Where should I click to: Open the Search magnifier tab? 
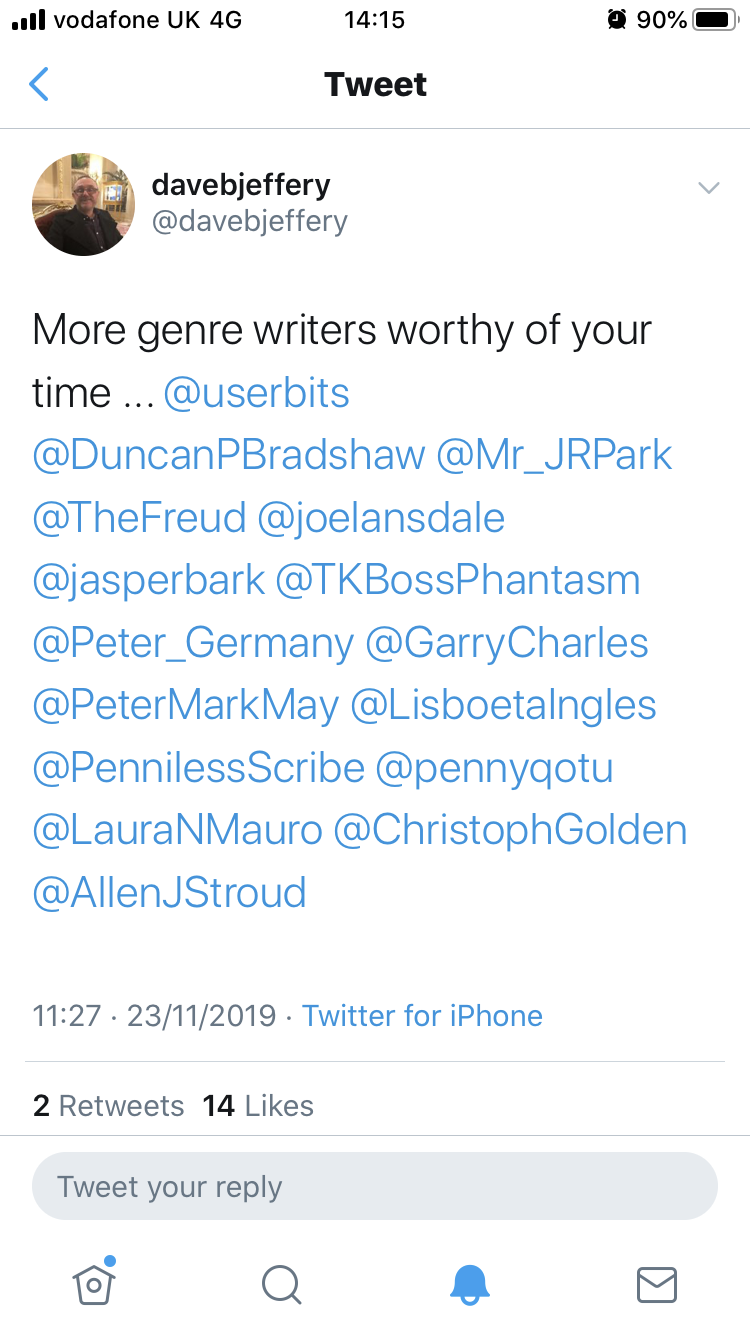click(x=281, y=1284)
